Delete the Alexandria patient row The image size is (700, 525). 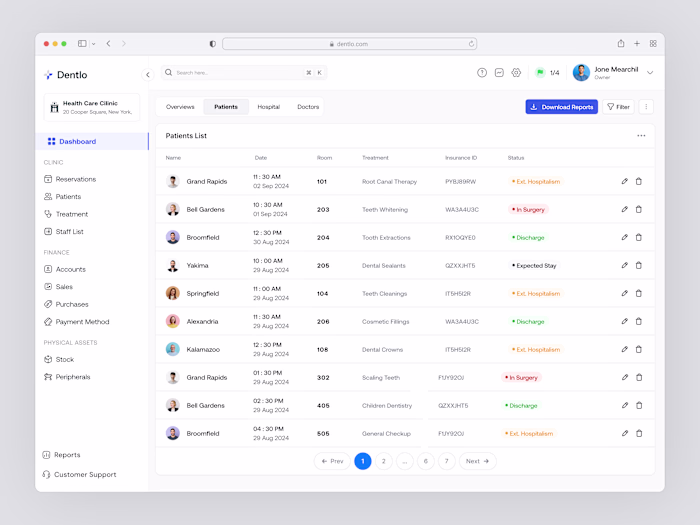tap(639, 321)
